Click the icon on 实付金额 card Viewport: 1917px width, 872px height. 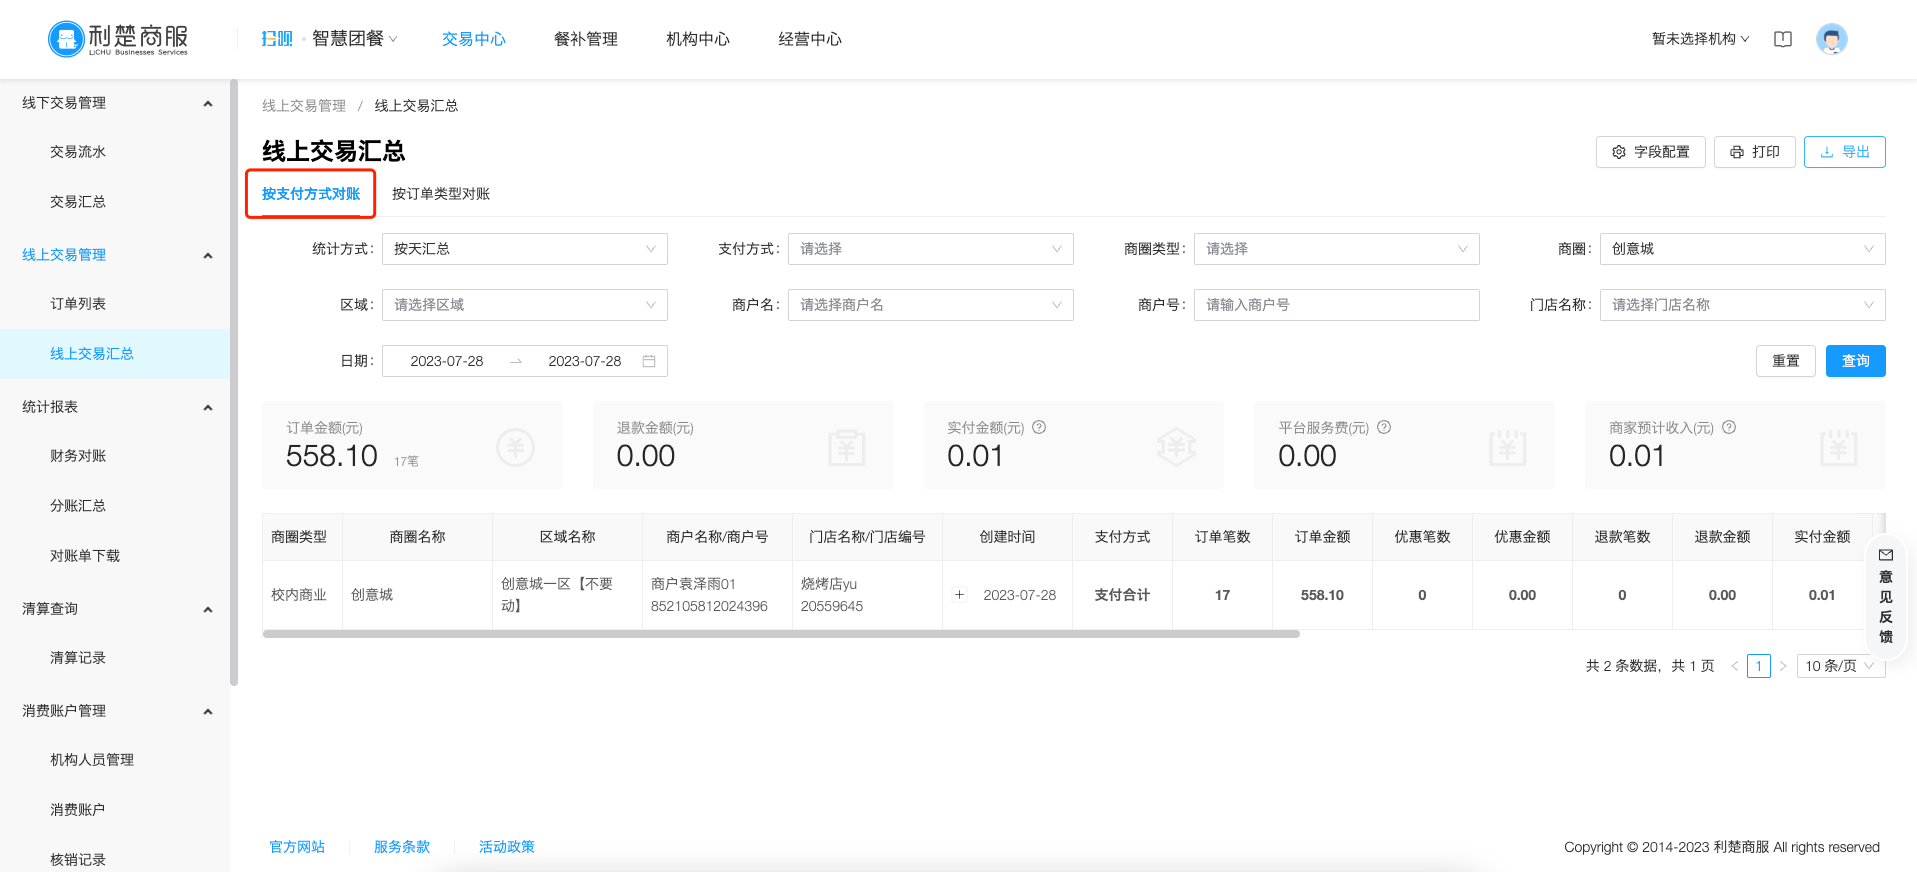pyautogui.click(x=1177, y=447)
